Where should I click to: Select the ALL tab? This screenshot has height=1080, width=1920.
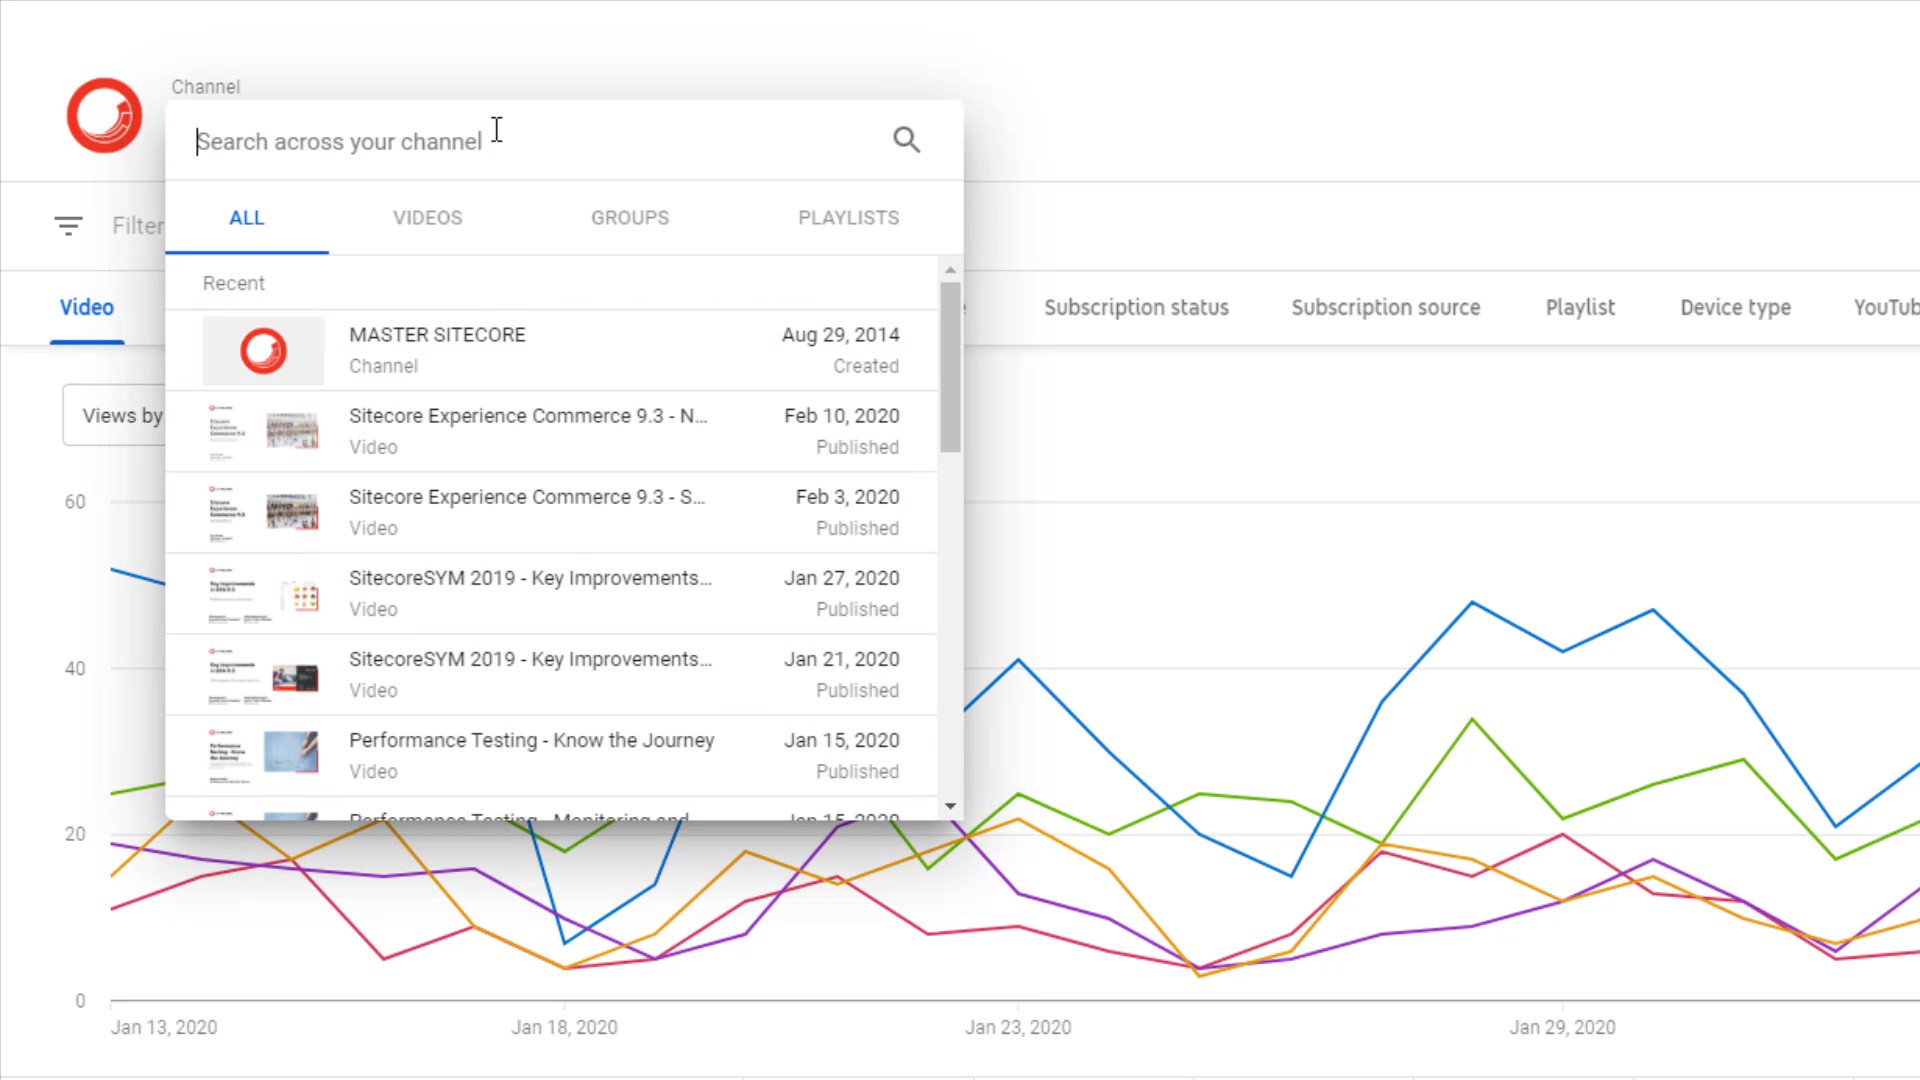(246, 218)
